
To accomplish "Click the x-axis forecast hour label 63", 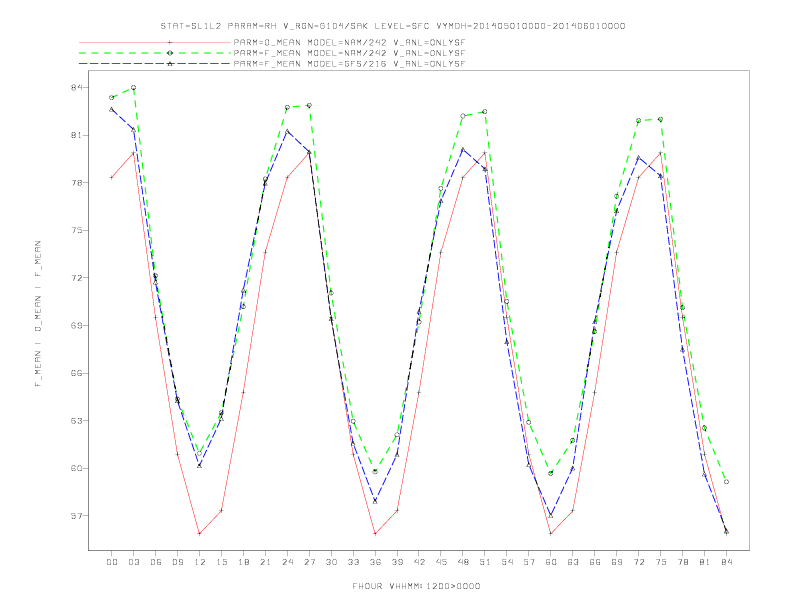I will click(573, 562).
